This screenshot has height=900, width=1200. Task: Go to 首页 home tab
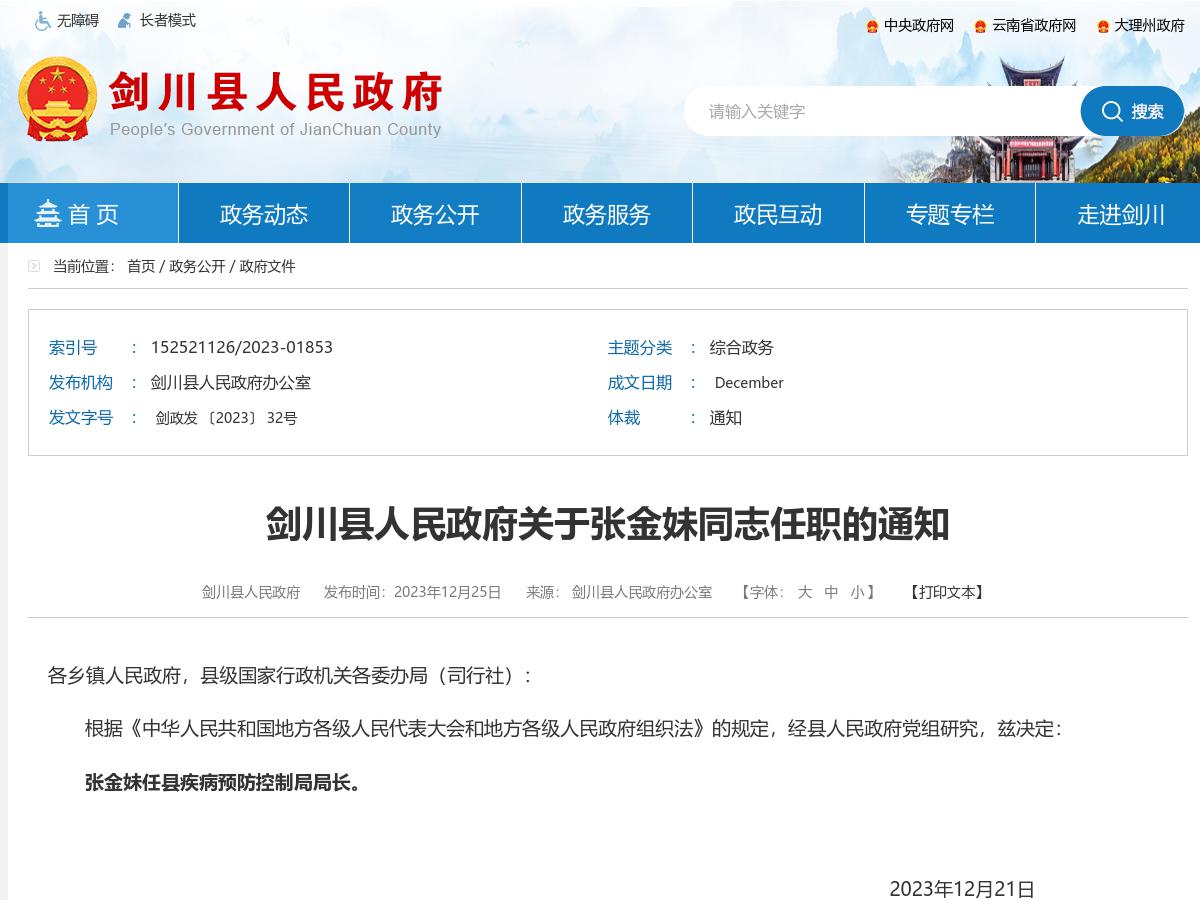(x=93, y=213)
